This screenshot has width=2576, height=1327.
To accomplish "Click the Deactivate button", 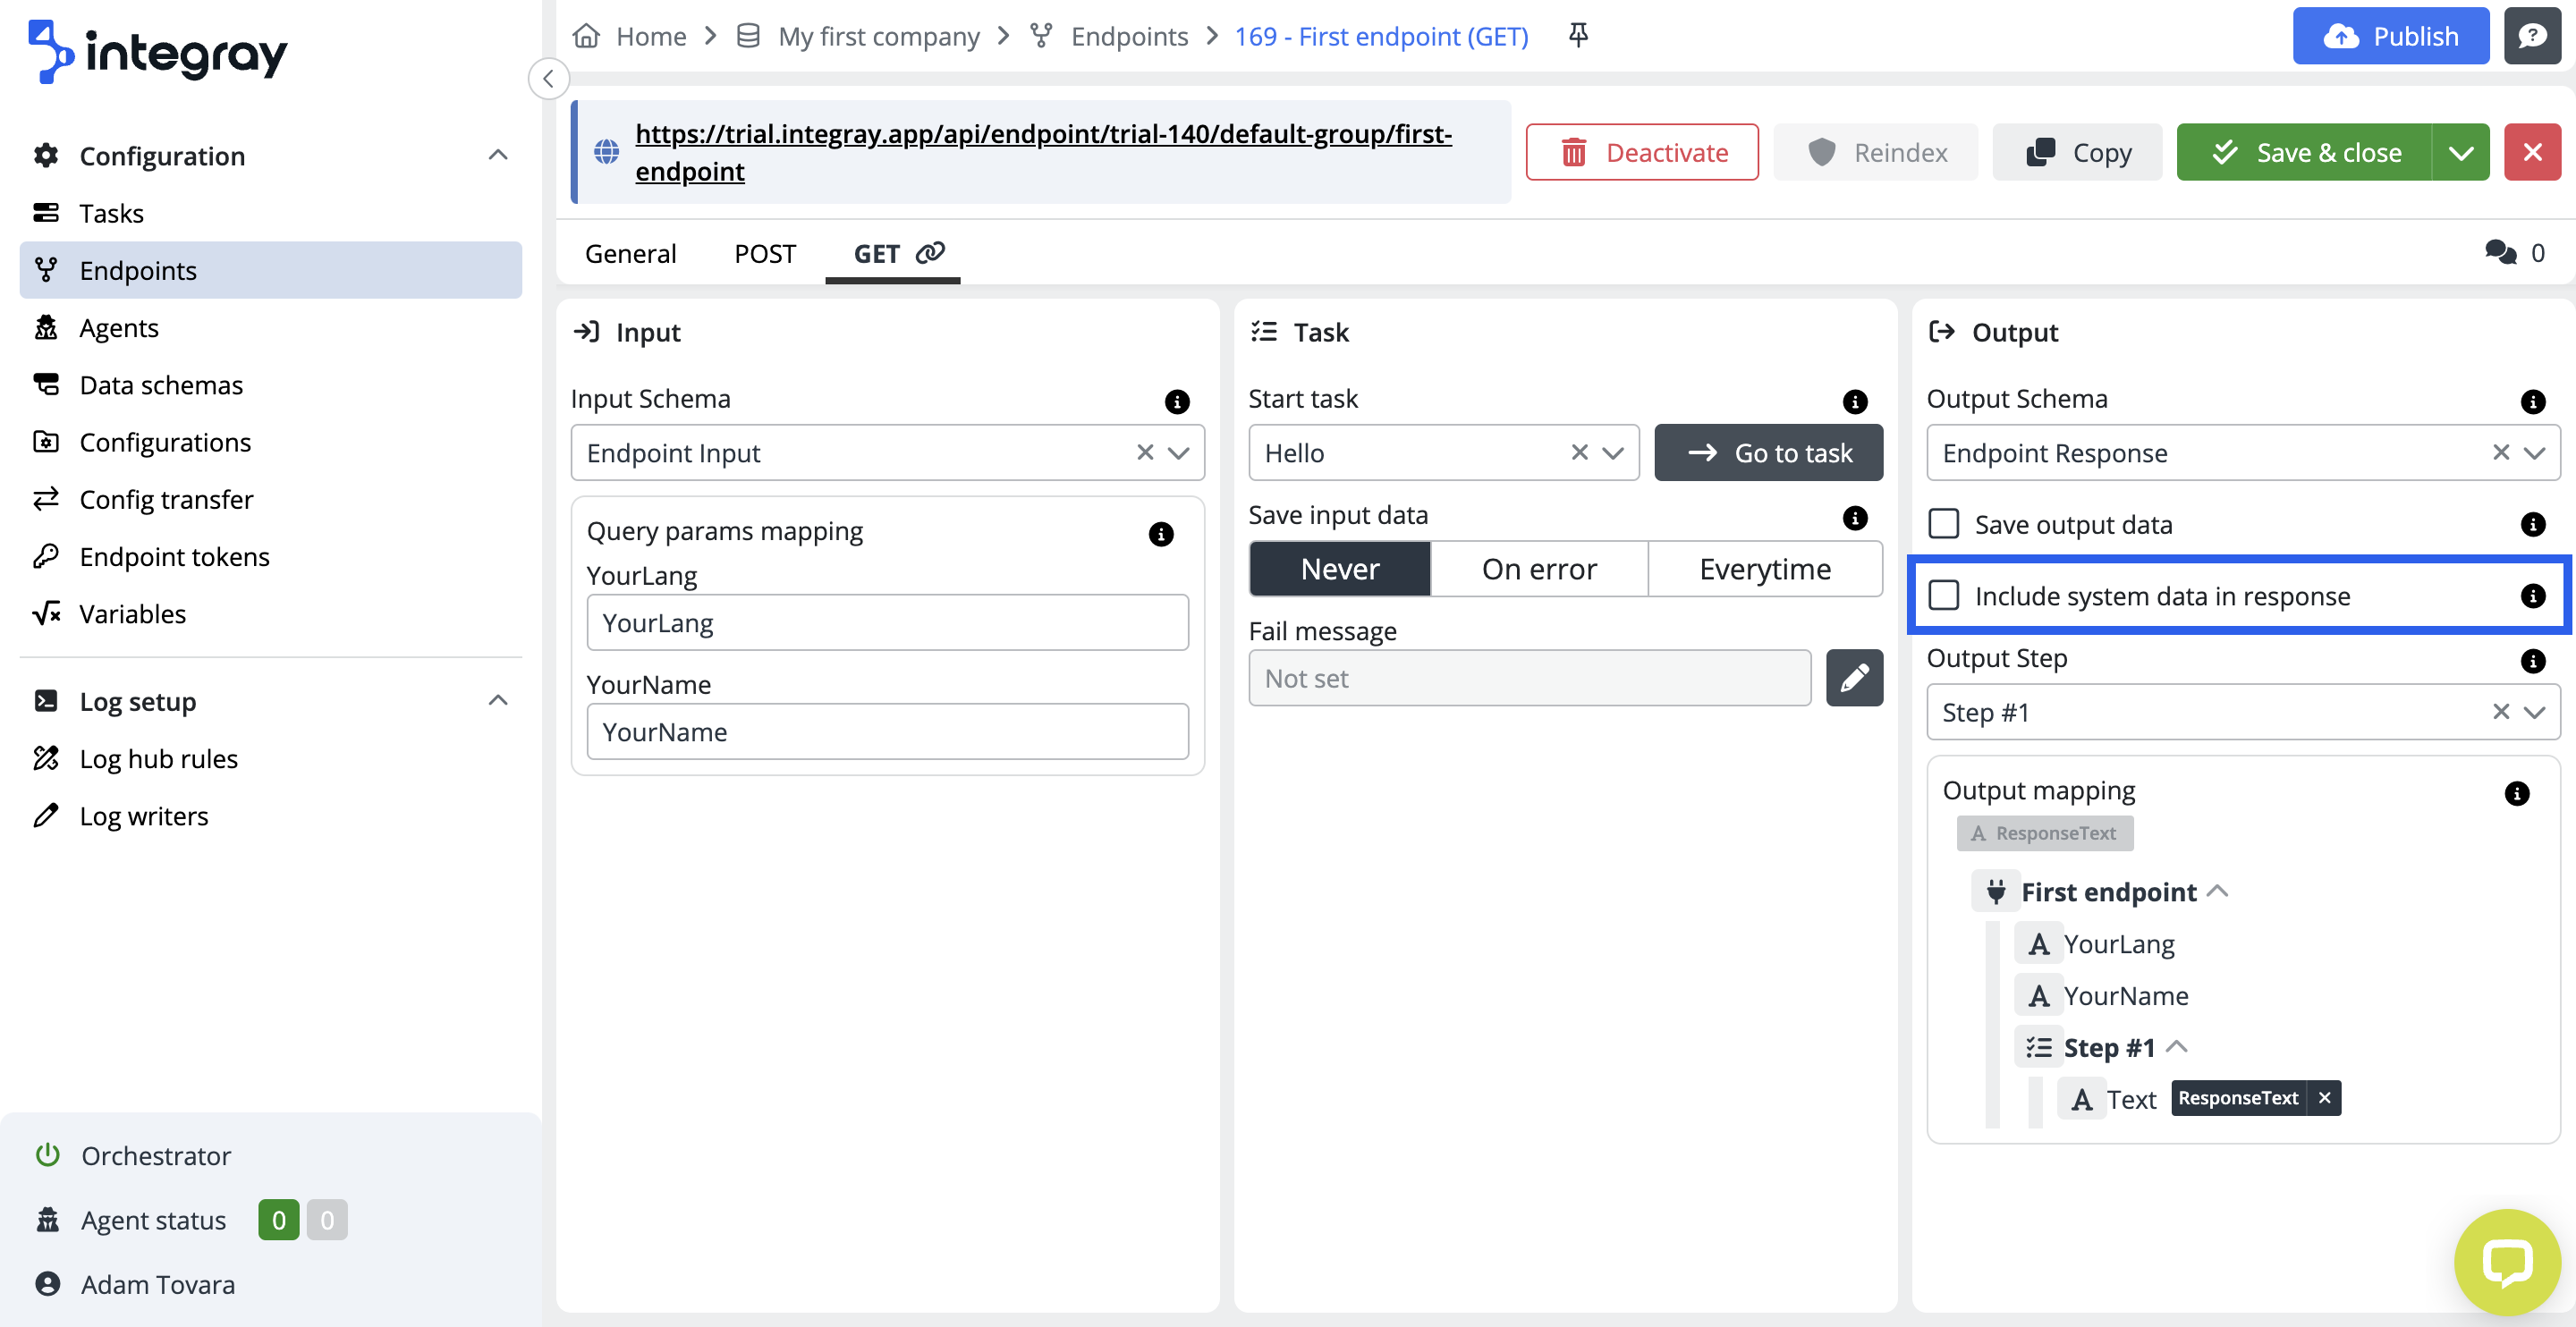I will click(x=1641, y=152).
